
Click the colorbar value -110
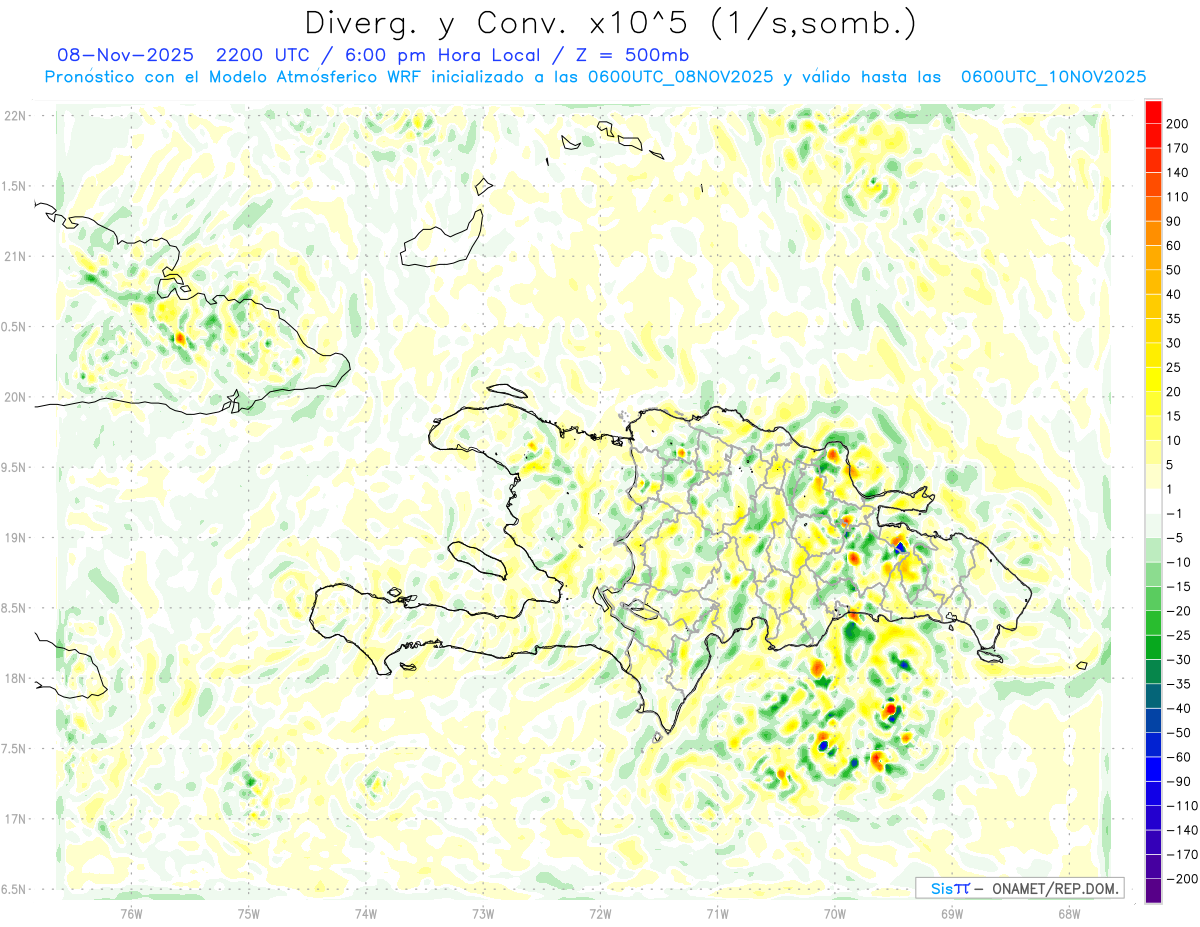[1184, 806]
